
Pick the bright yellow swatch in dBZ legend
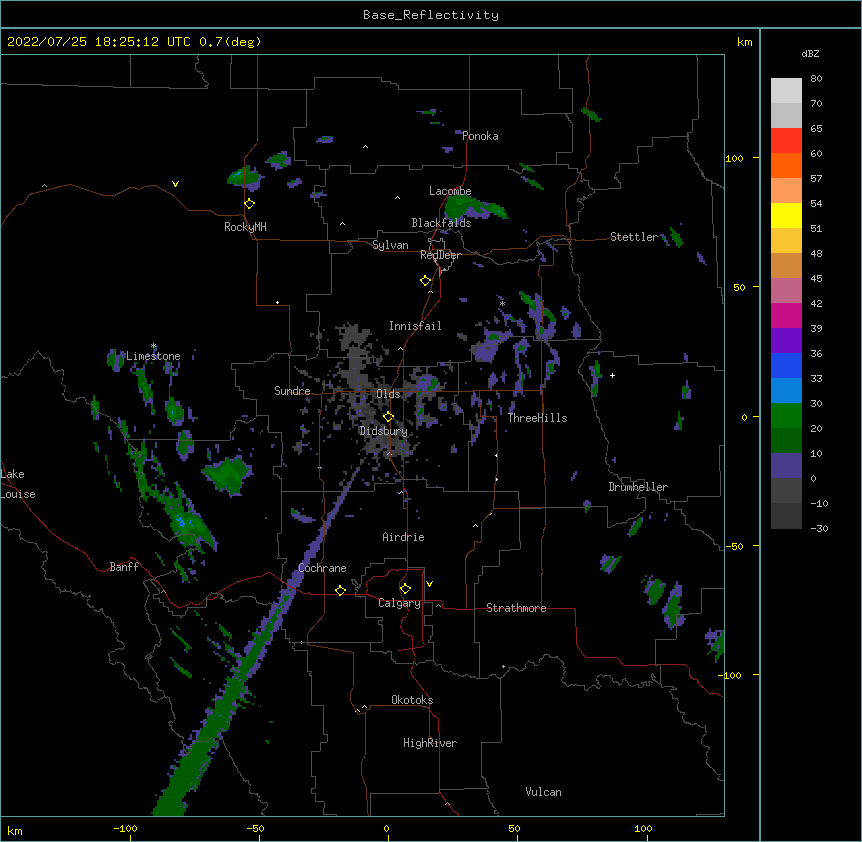pos(786,215)
